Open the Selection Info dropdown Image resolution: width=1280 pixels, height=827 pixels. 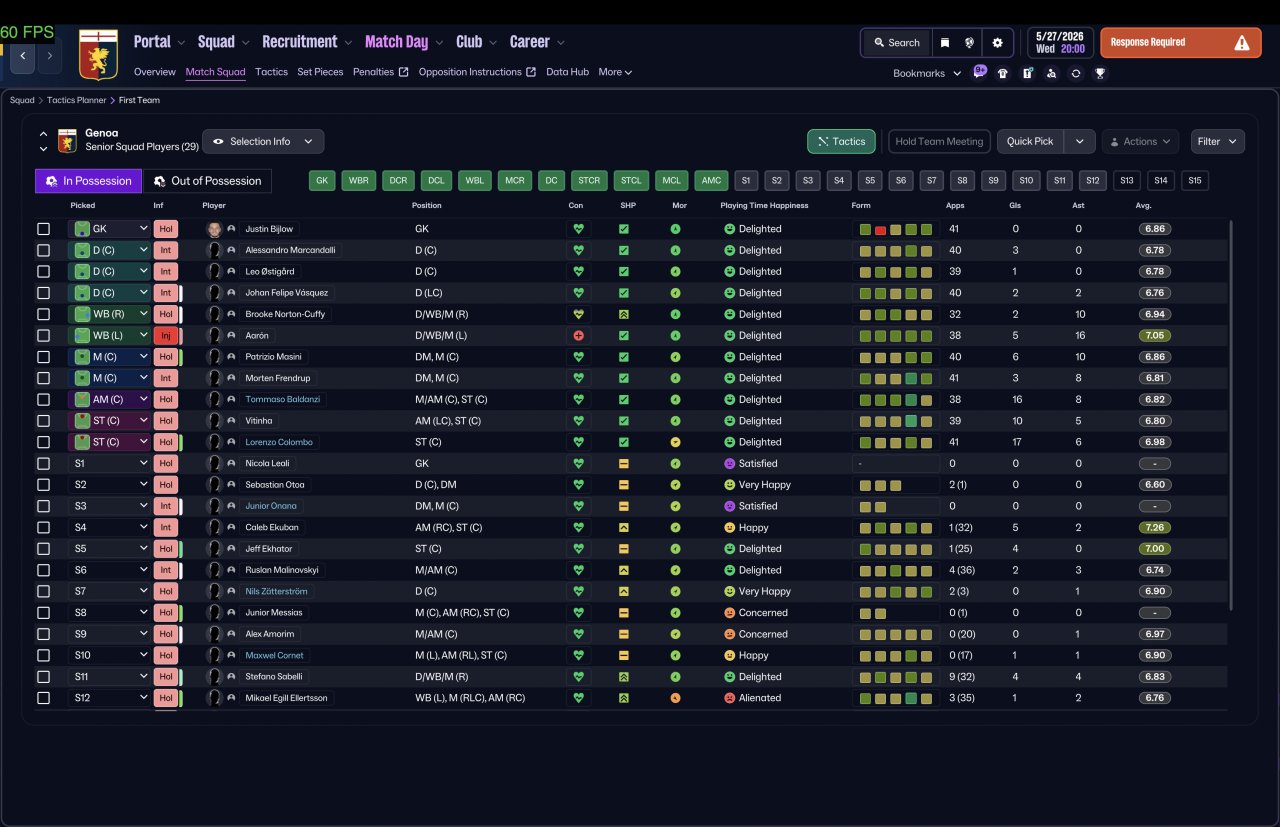tap(264, 141)
